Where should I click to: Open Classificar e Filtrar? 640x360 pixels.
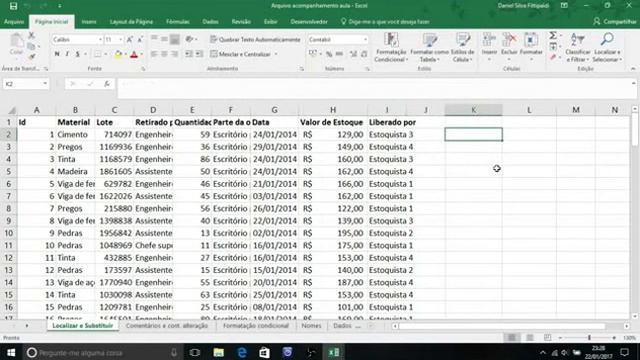tap(578, 47)
